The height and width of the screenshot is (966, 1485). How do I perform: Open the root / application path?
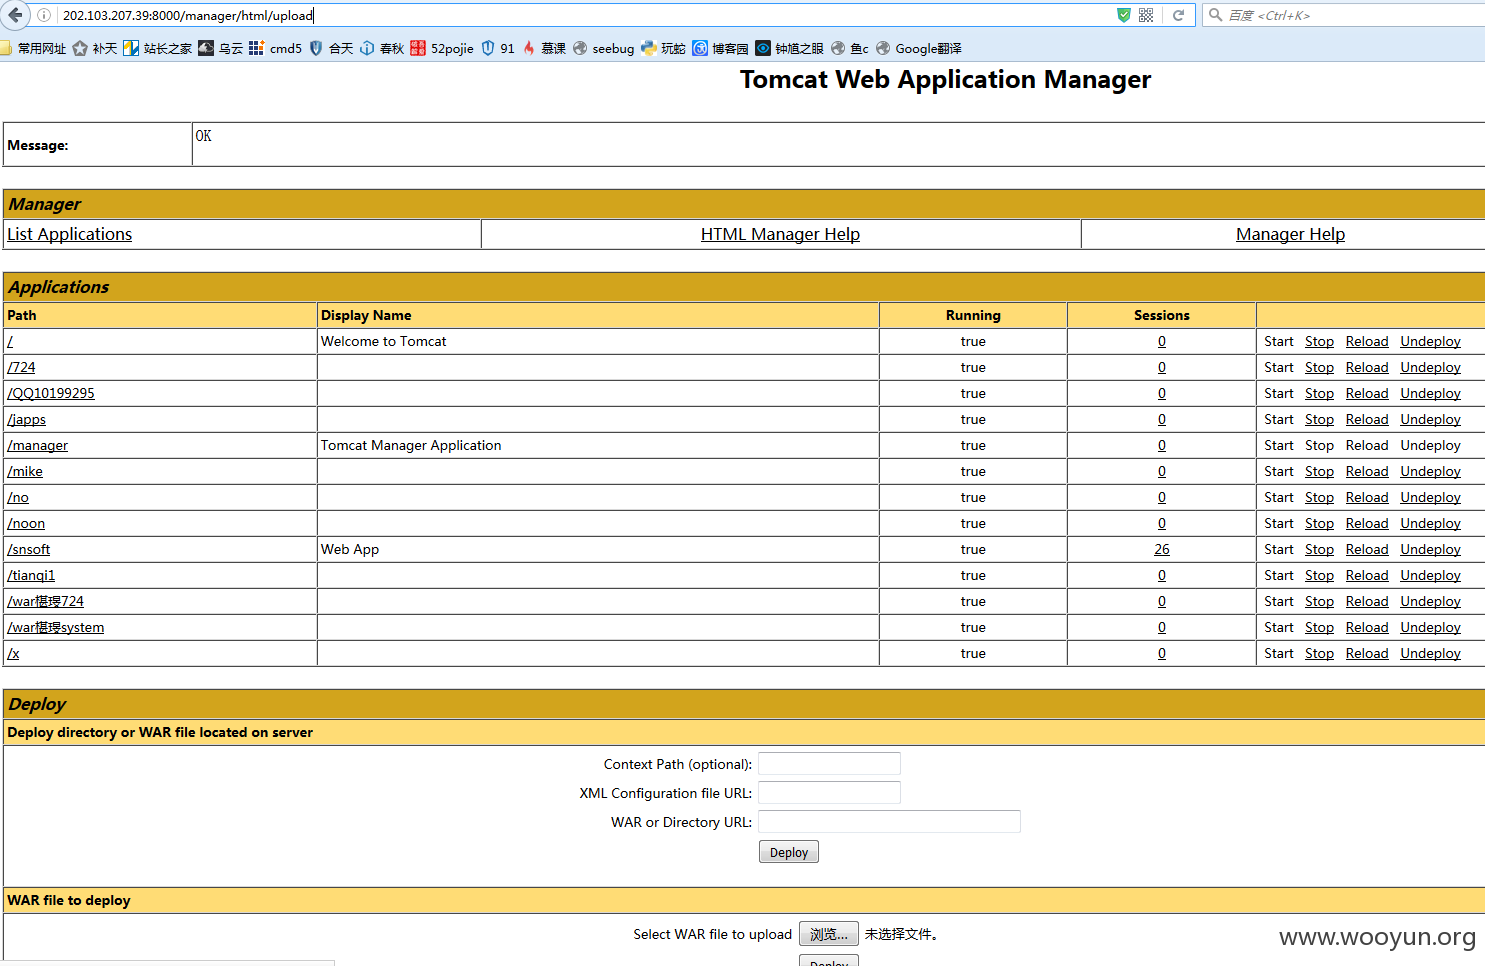pos(10,341)
